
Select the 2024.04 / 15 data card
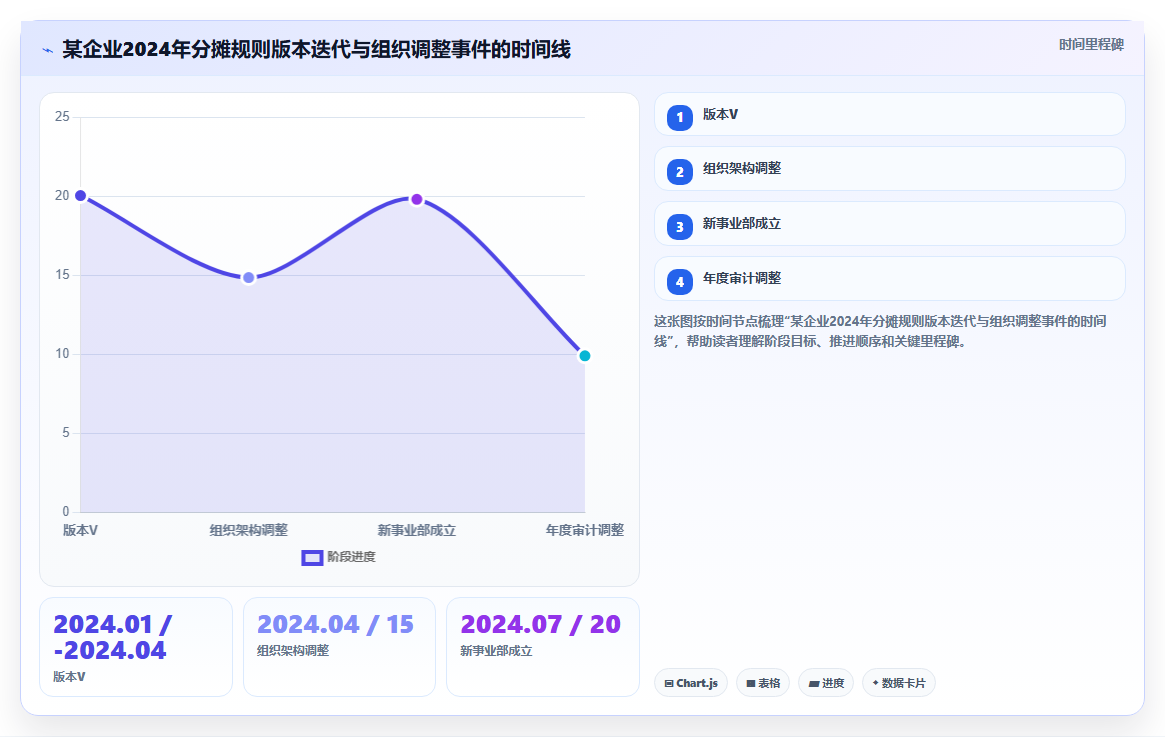[x=340, y=647]
